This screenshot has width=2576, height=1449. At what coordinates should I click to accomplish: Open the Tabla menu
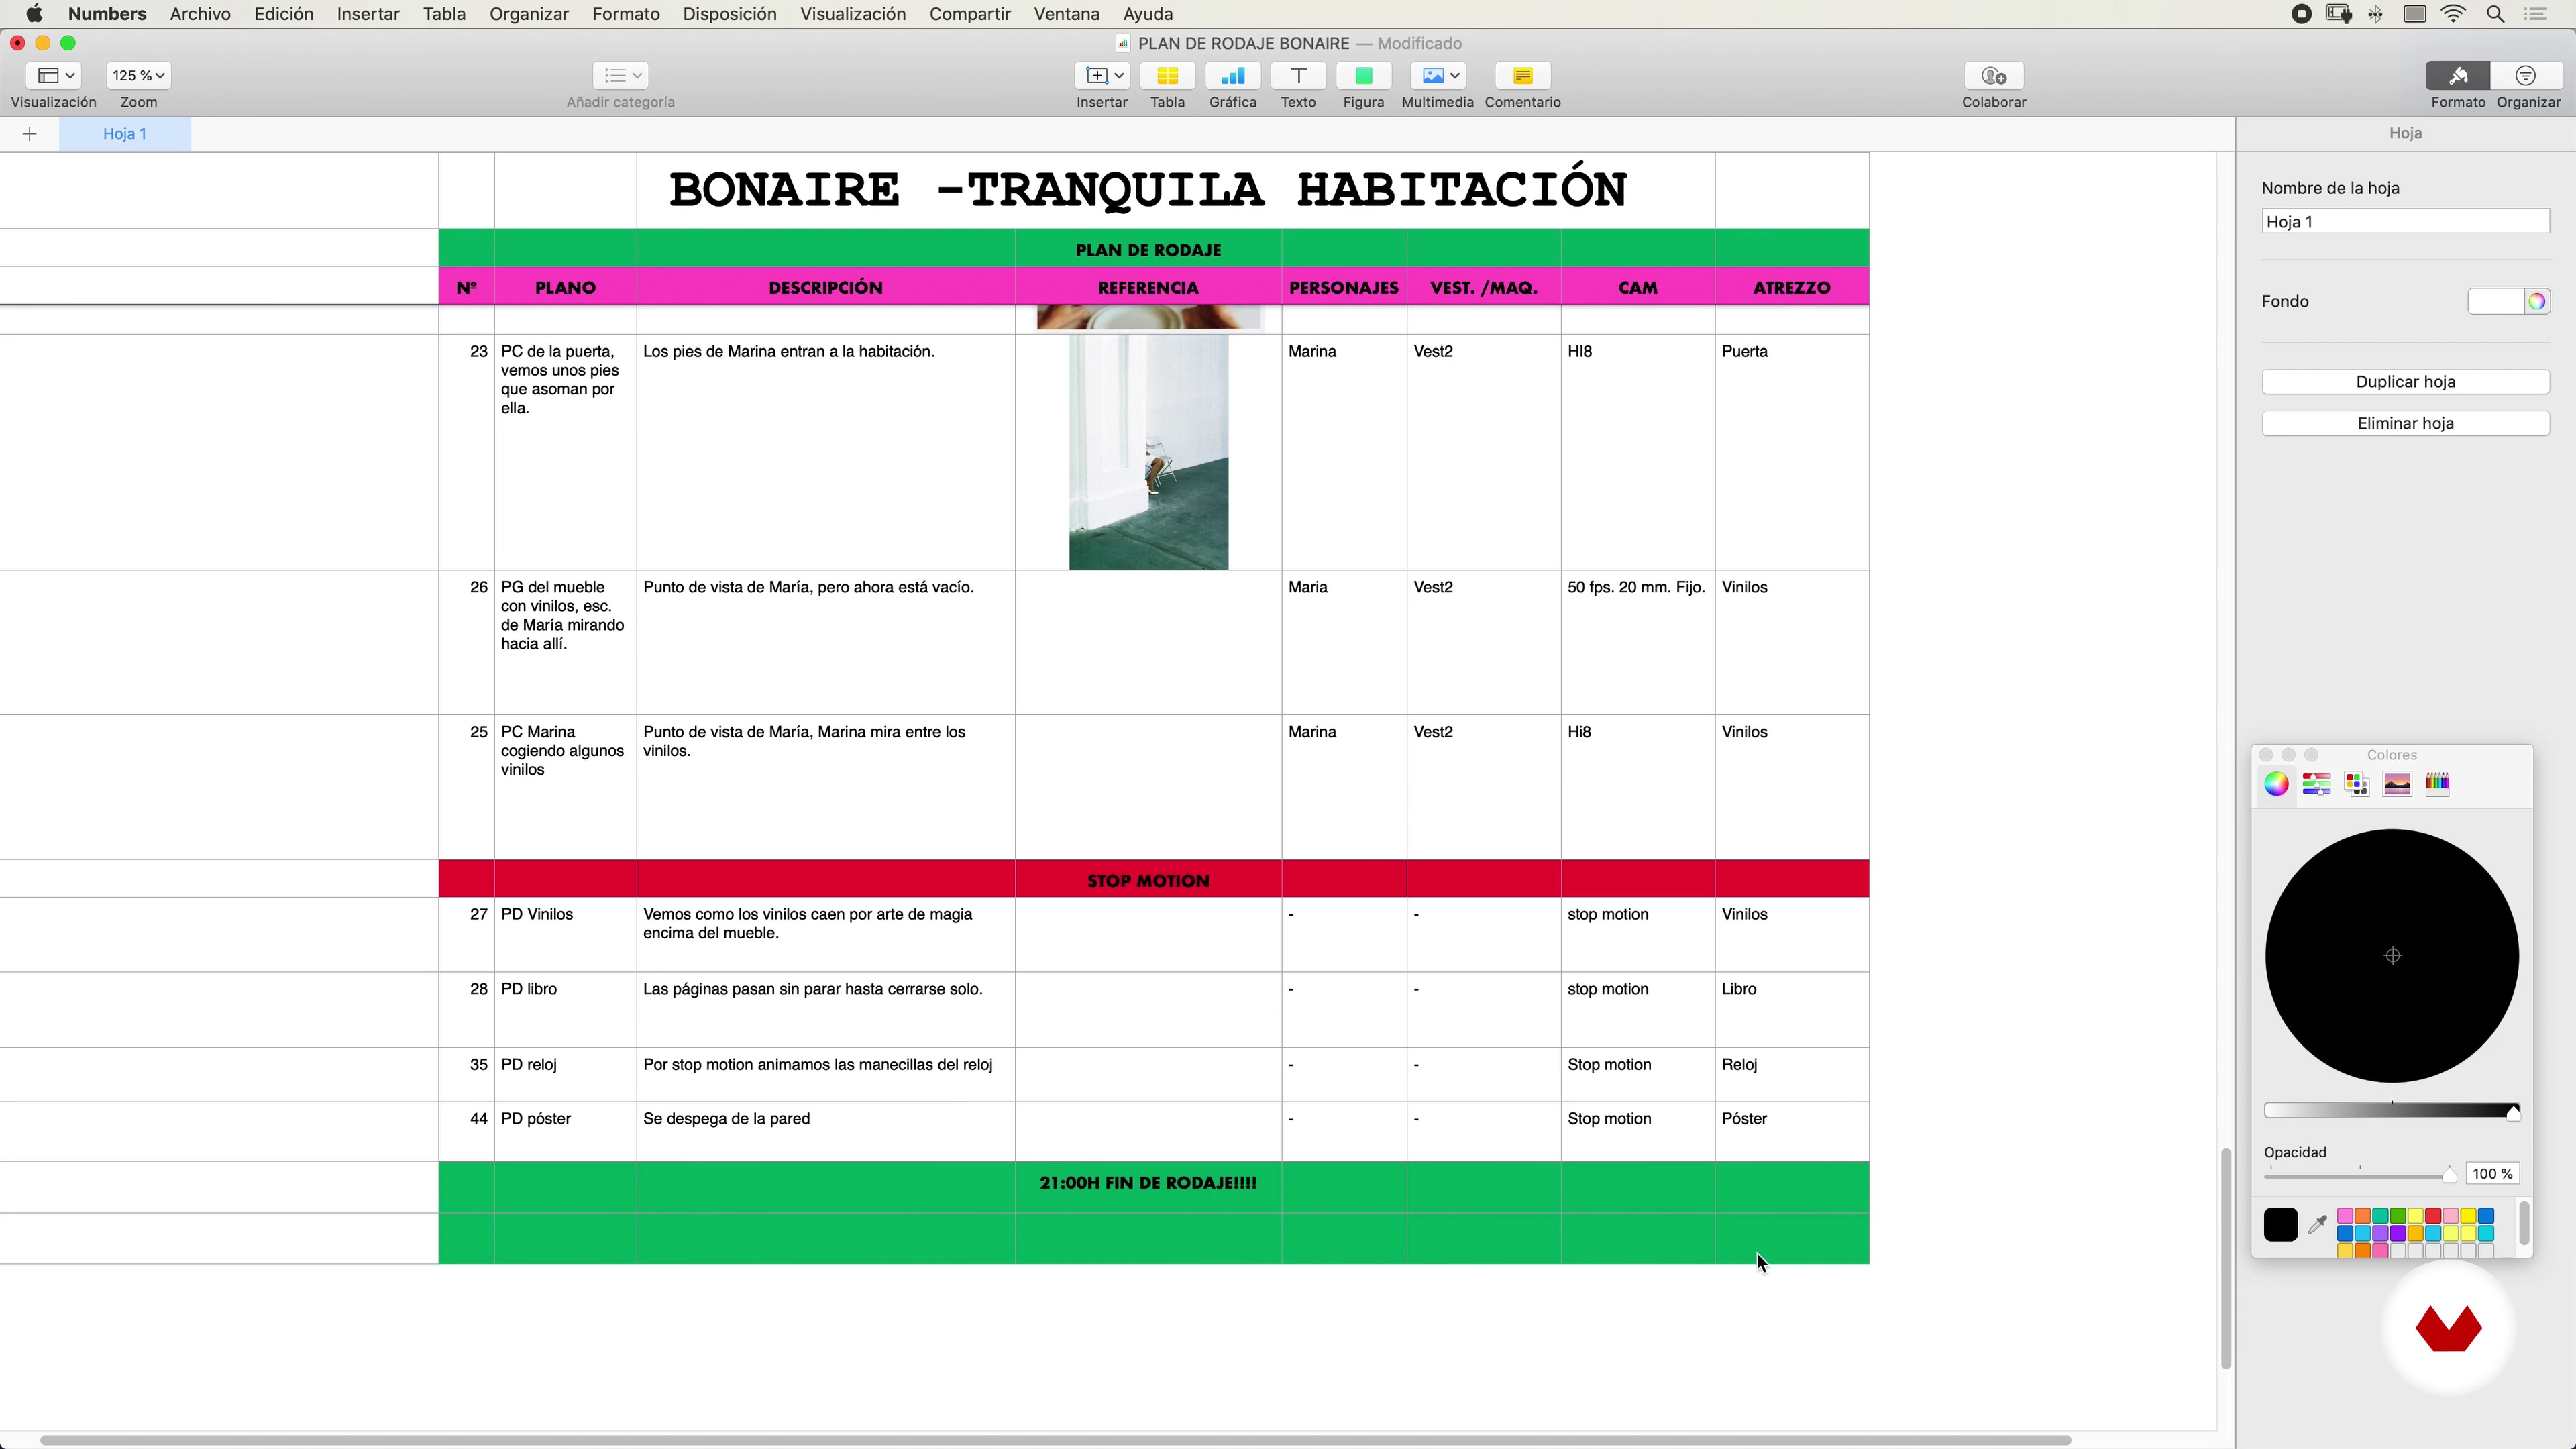coord(444,14)
